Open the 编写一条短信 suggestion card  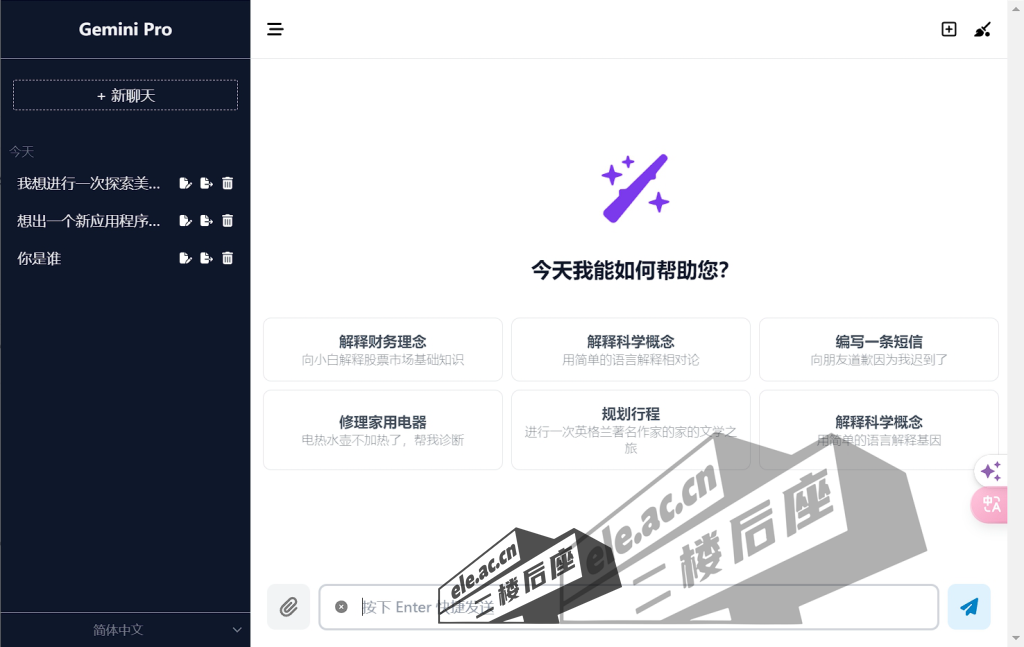(878, 349)
